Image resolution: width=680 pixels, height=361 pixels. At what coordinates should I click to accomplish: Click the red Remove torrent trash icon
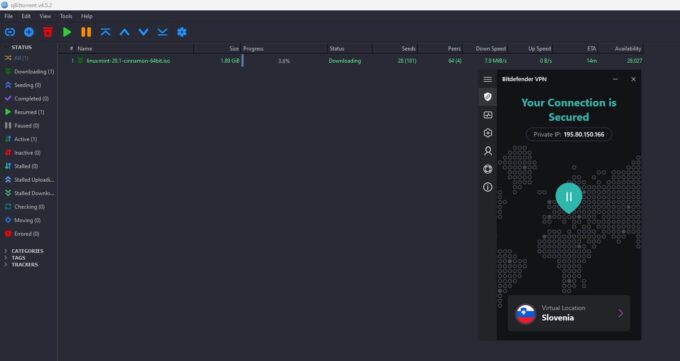(x=48, y=32)
